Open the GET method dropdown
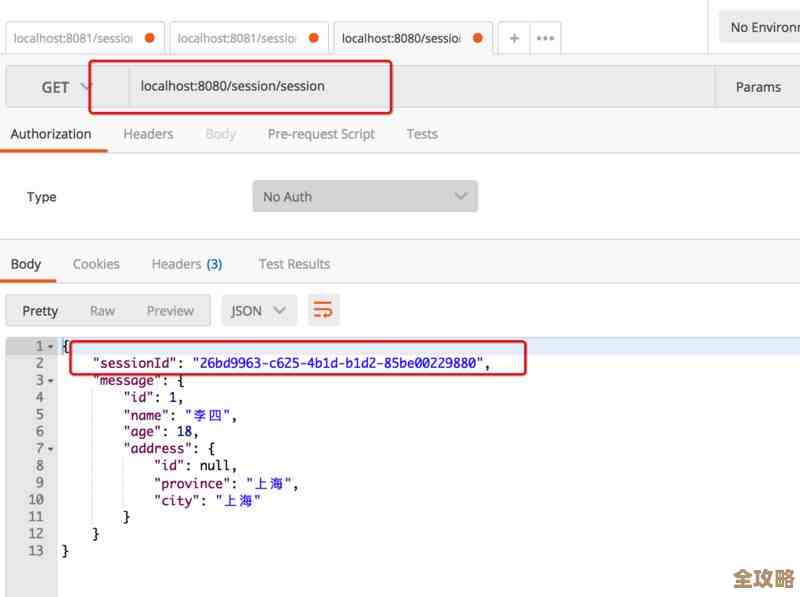 66,87
